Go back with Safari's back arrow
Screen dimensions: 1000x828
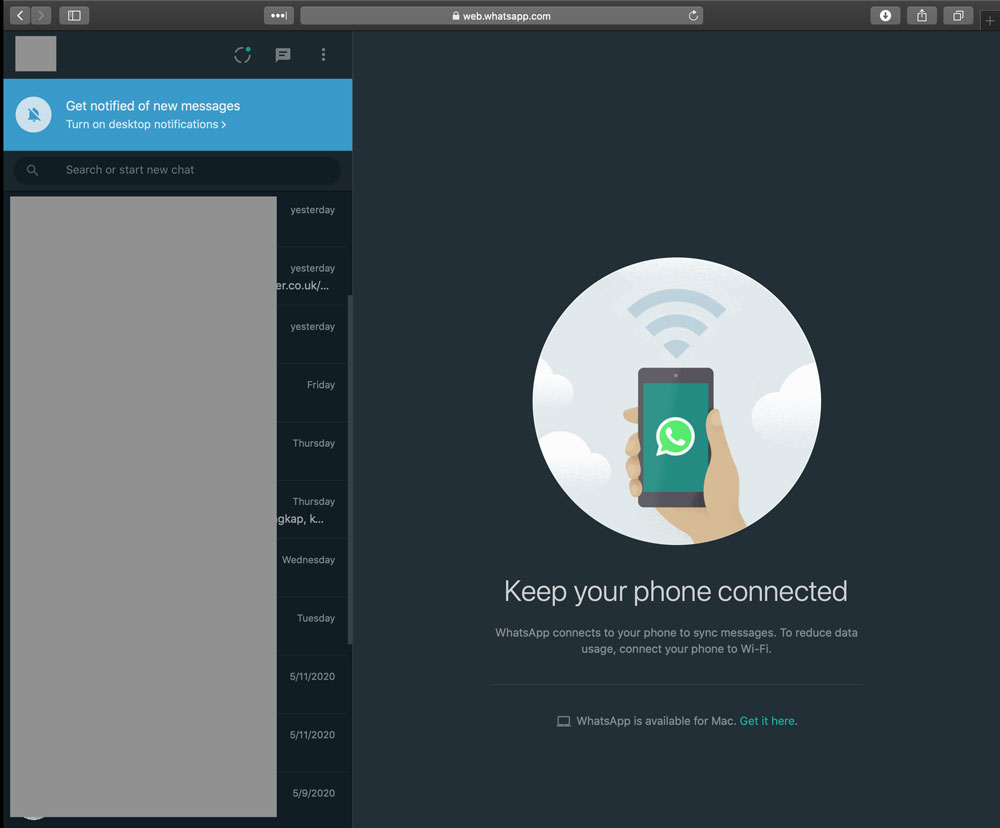tap(20, 15)
